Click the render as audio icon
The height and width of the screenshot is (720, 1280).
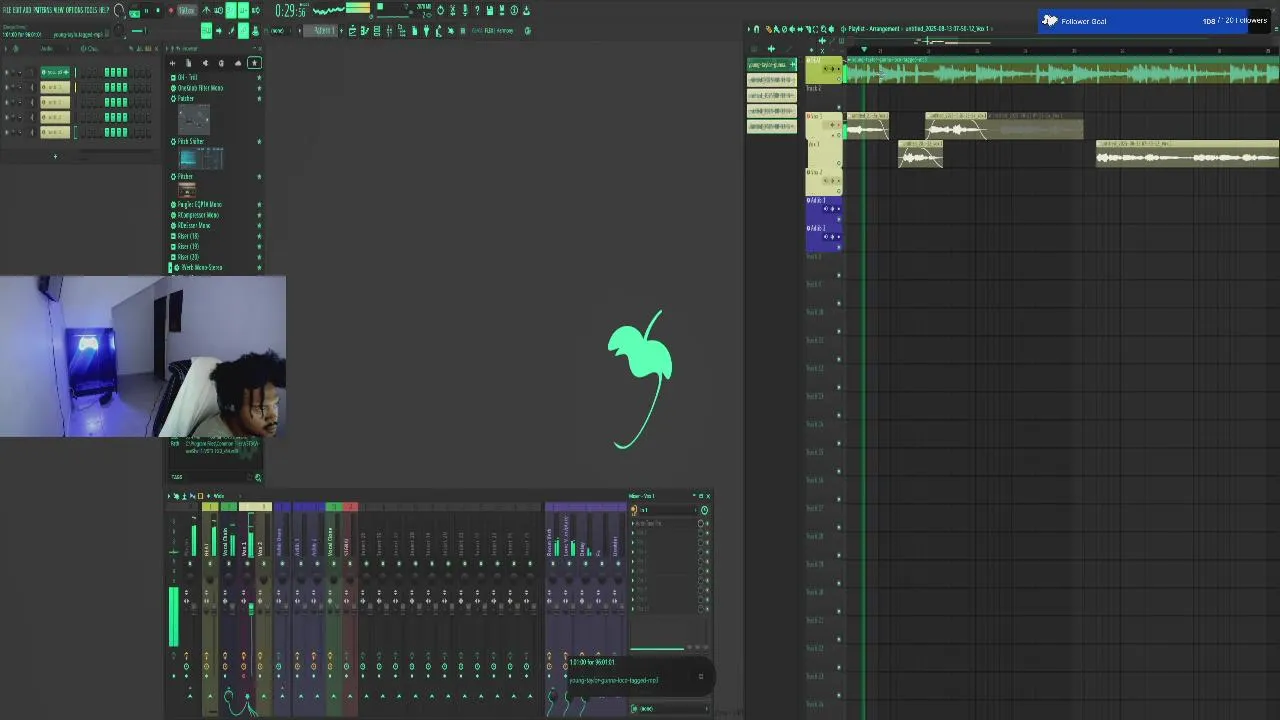click(x=501, y=10)
